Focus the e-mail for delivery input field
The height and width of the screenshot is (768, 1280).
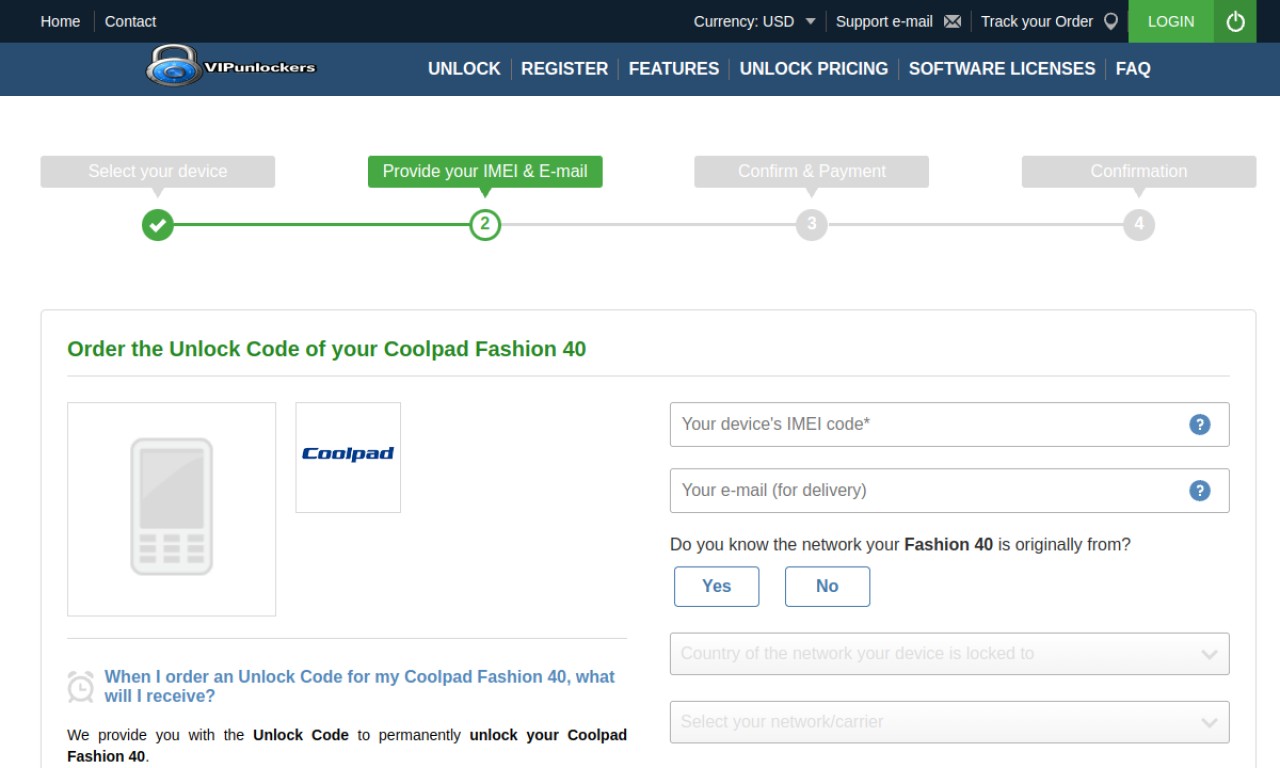pyautogui.click(x=950, y=490)
